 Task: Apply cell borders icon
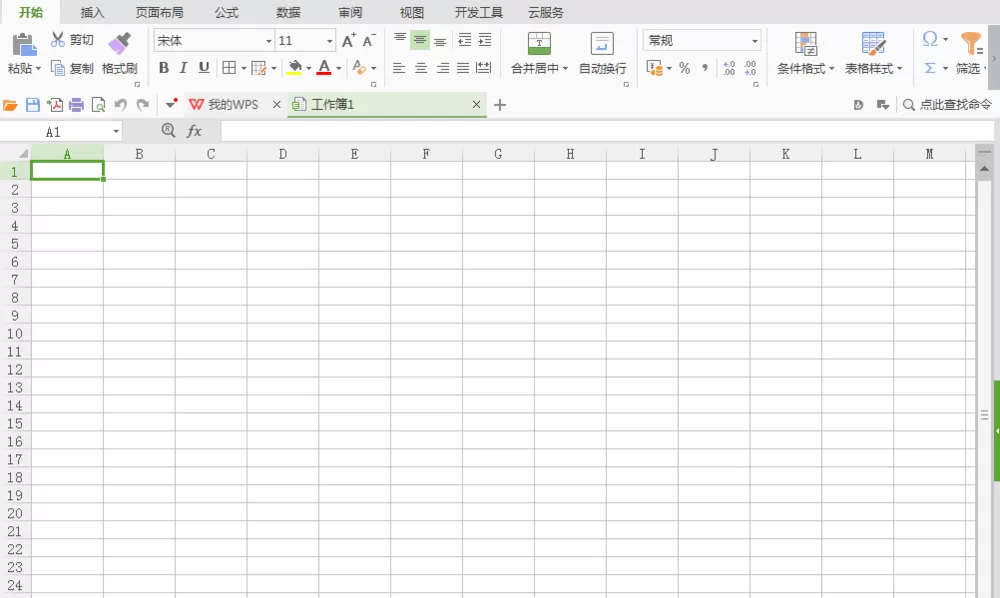pos(229,68)
